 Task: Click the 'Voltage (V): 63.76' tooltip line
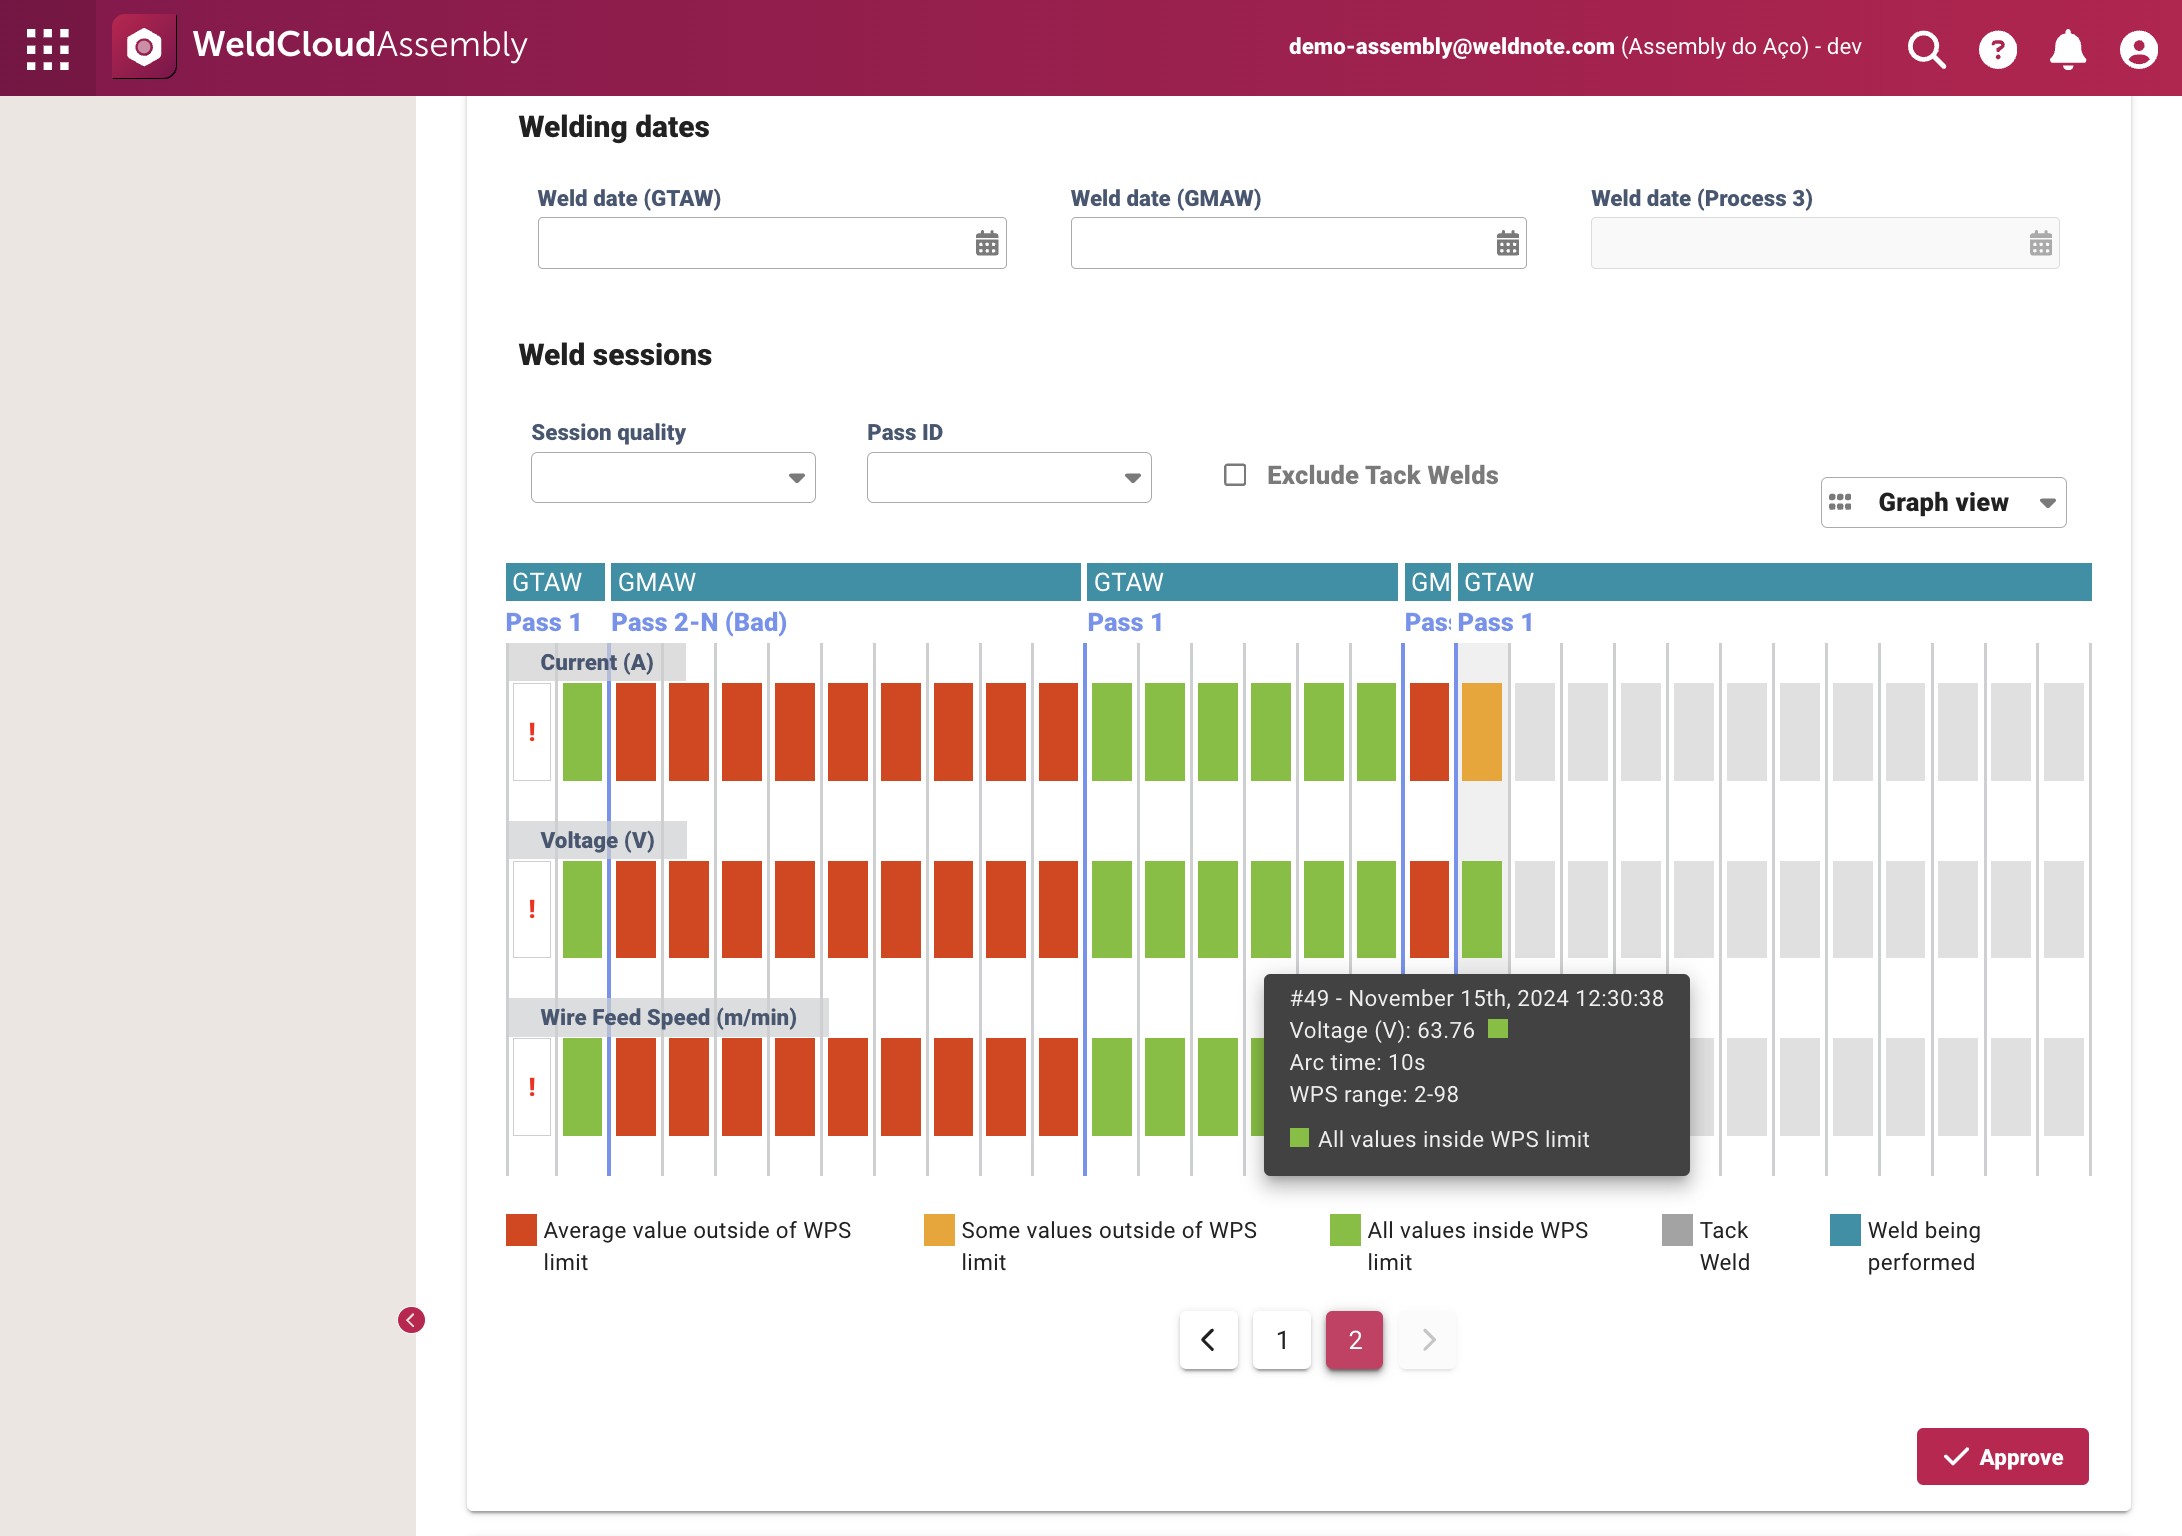tap(1382, 1030)
